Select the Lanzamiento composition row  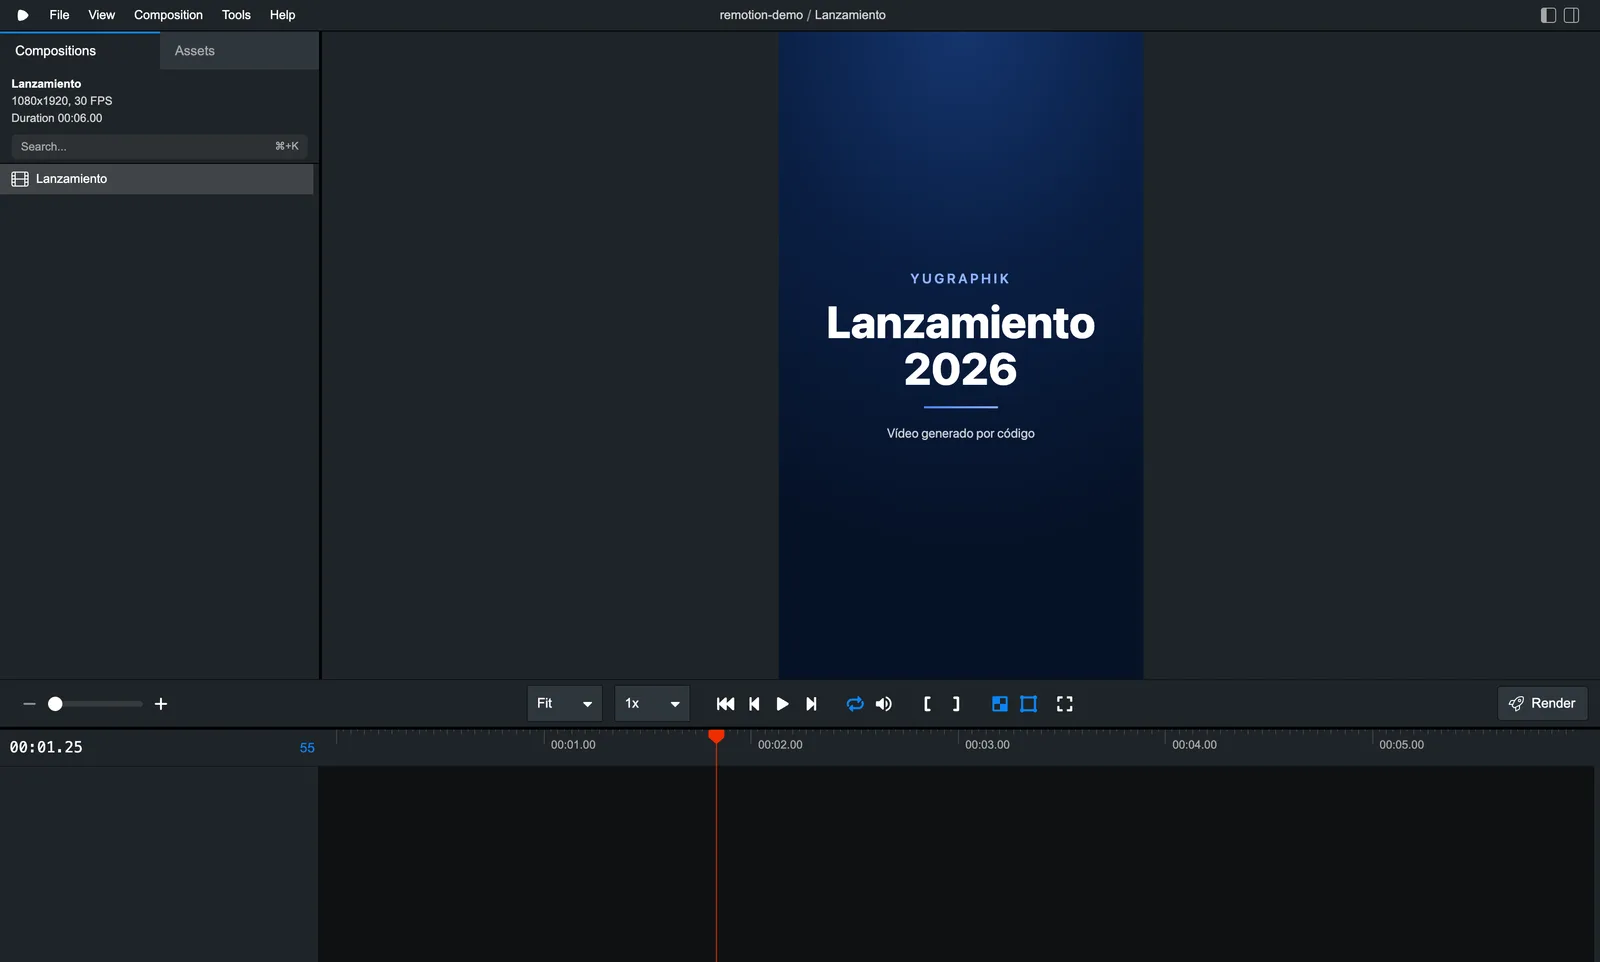(157, 179)
